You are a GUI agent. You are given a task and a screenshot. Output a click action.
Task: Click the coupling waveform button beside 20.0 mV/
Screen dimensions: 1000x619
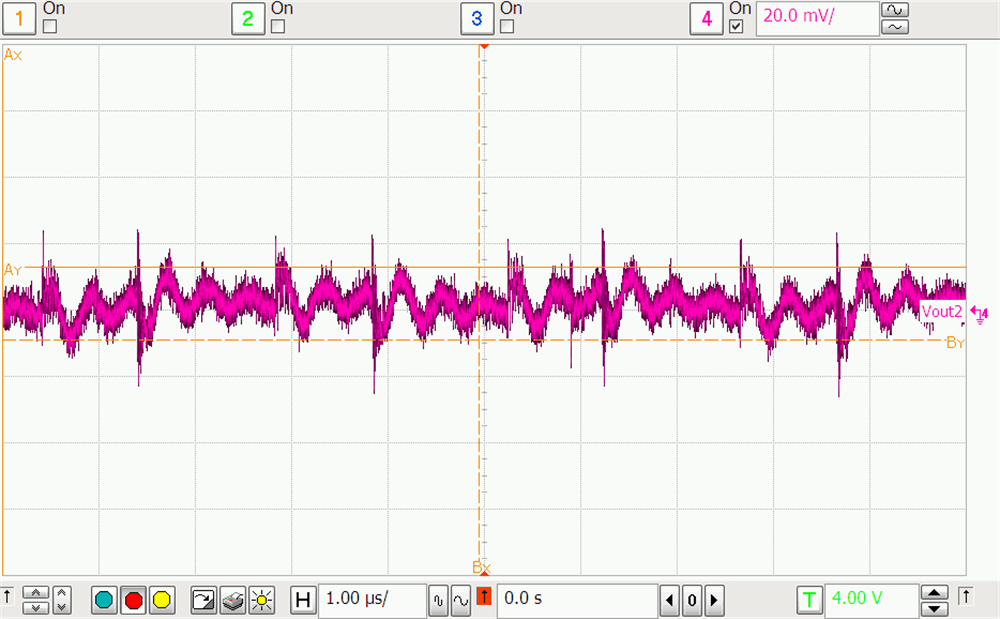click(x=893, y=12)
